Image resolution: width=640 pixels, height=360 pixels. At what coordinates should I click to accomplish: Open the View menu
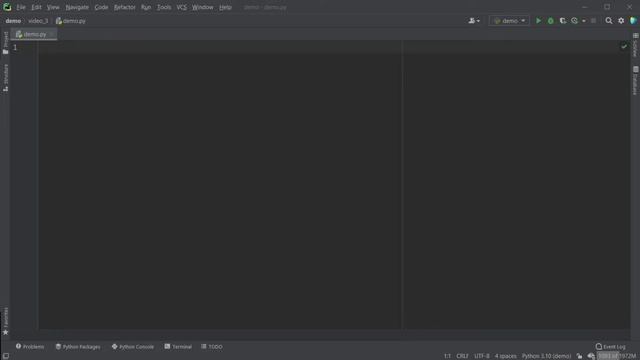[x=53, y=7]
